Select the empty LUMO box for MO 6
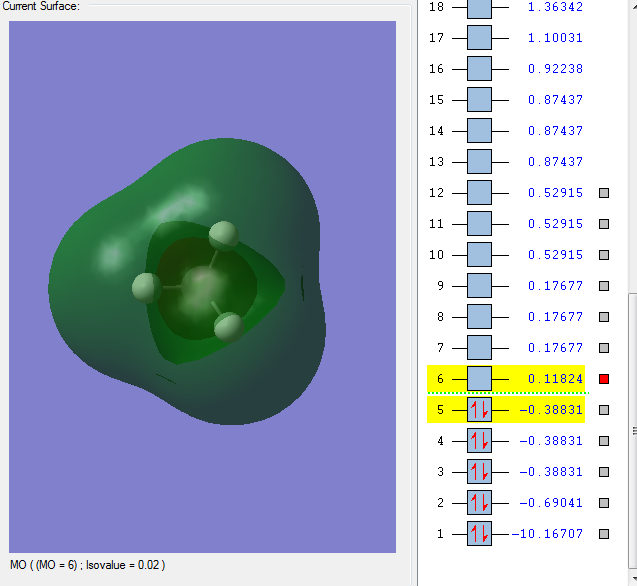The image size is (637, 586). pos(479,379)
